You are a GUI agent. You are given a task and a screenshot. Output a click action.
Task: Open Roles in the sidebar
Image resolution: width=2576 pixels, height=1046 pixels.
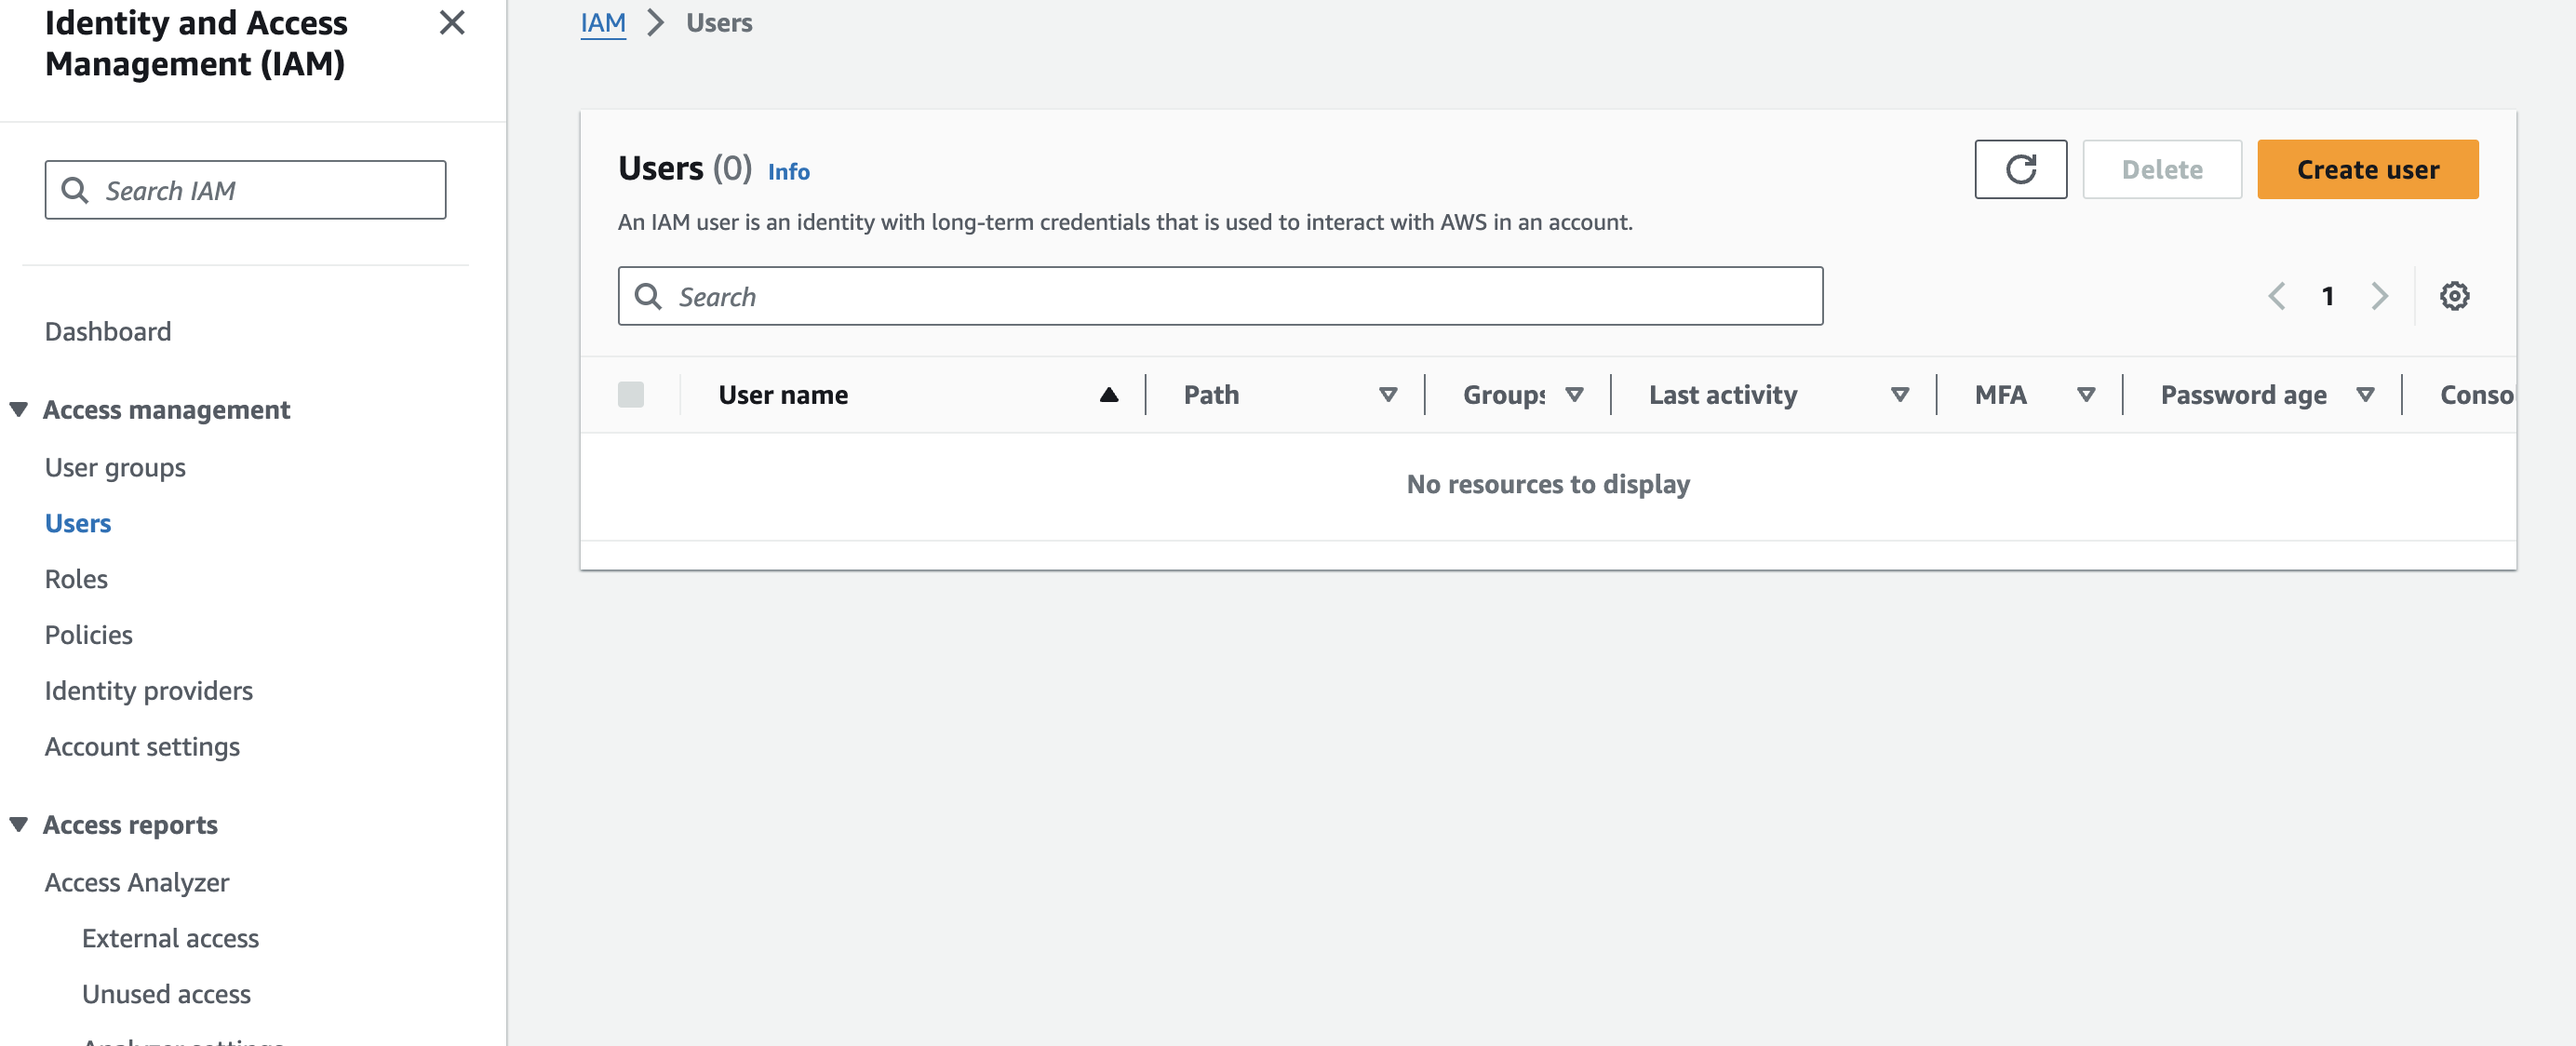76,579
